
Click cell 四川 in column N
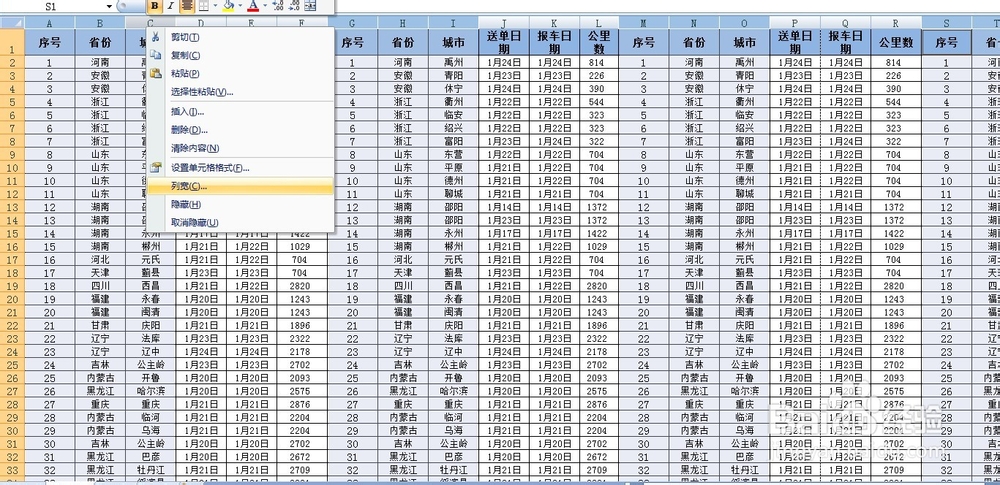(x=694, y=286)
